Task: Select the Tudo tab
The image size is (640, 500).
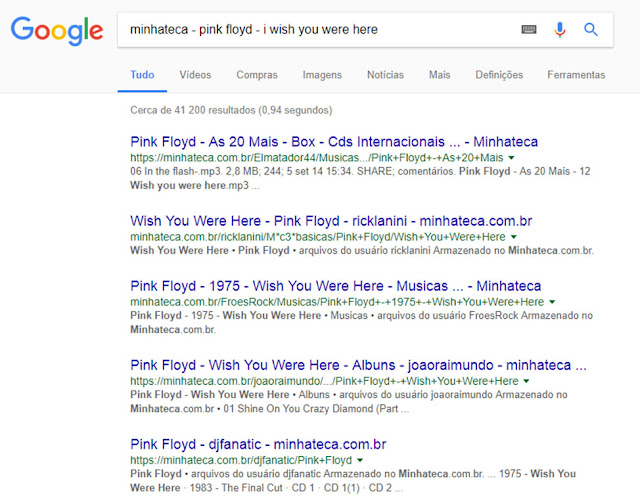Action: point(142,75)
